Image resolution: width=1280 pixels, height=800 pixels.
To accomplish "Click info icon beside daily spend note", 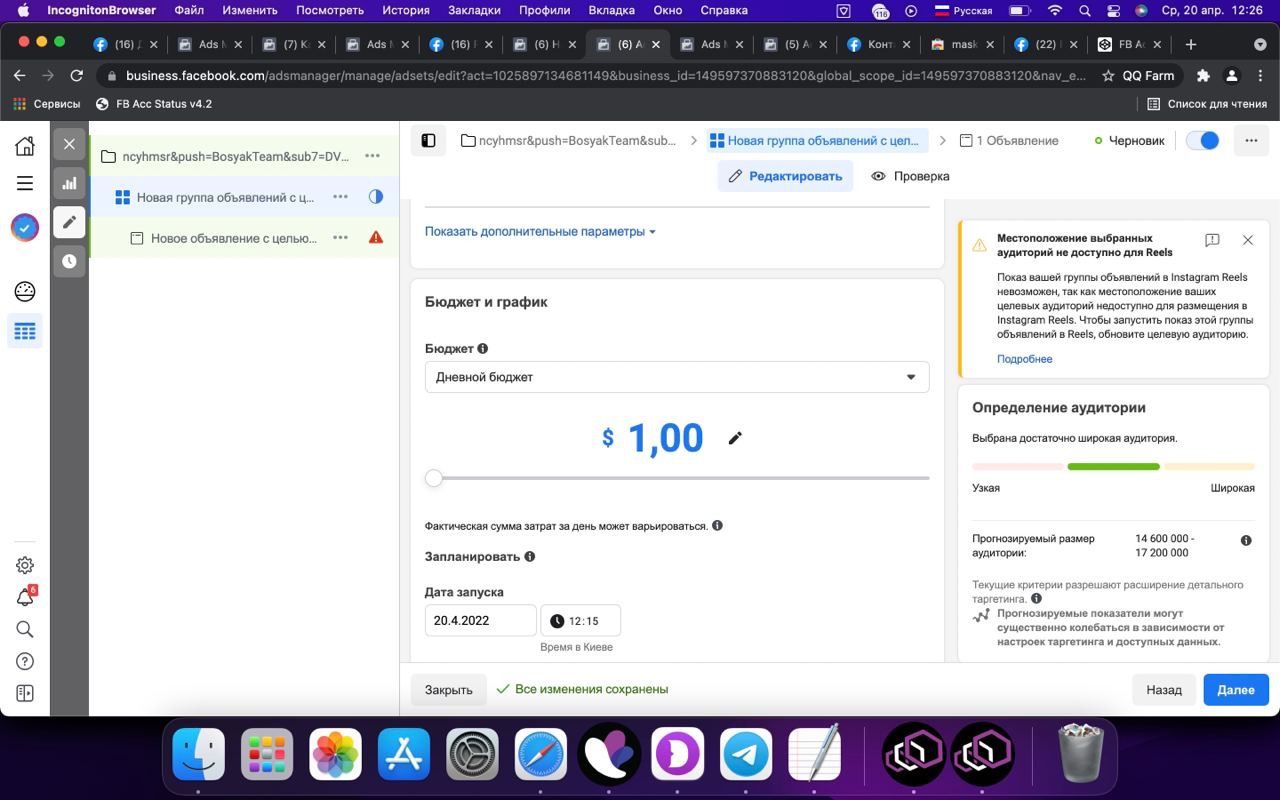I will point(717,525).
